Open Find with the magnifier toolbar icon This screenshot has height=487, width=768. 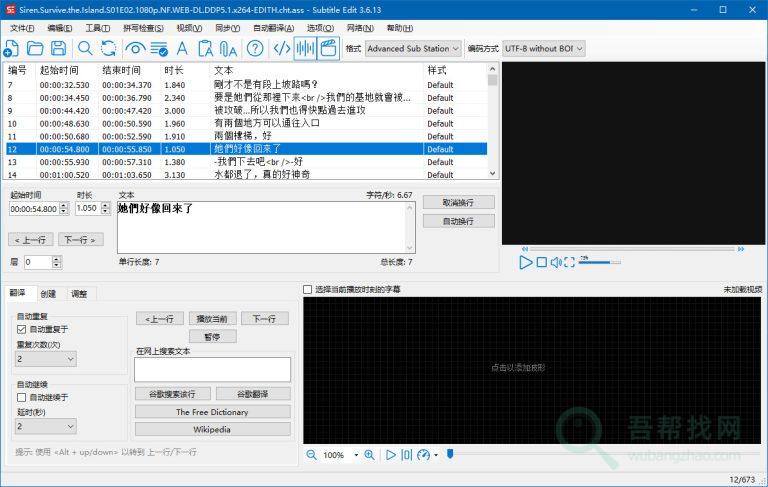(x=85, y=48)
